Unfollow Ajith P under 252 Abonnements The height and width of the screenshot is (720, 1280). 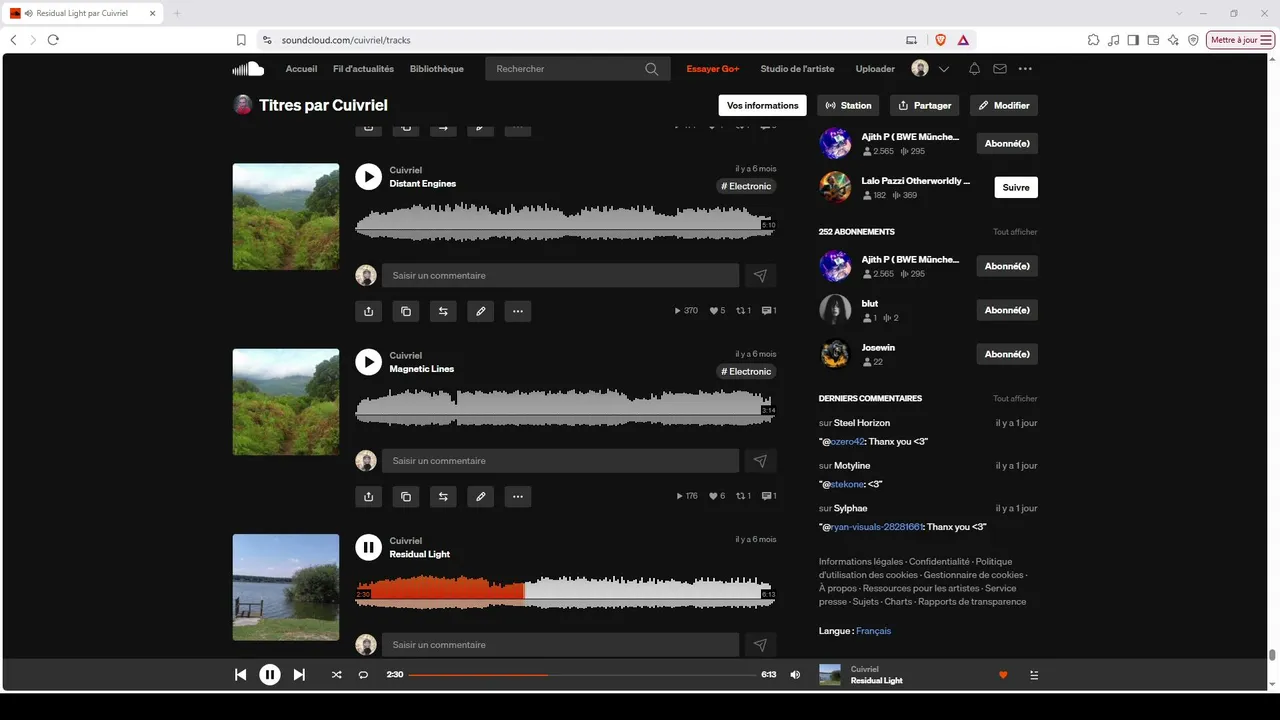tap(1007, 266)
